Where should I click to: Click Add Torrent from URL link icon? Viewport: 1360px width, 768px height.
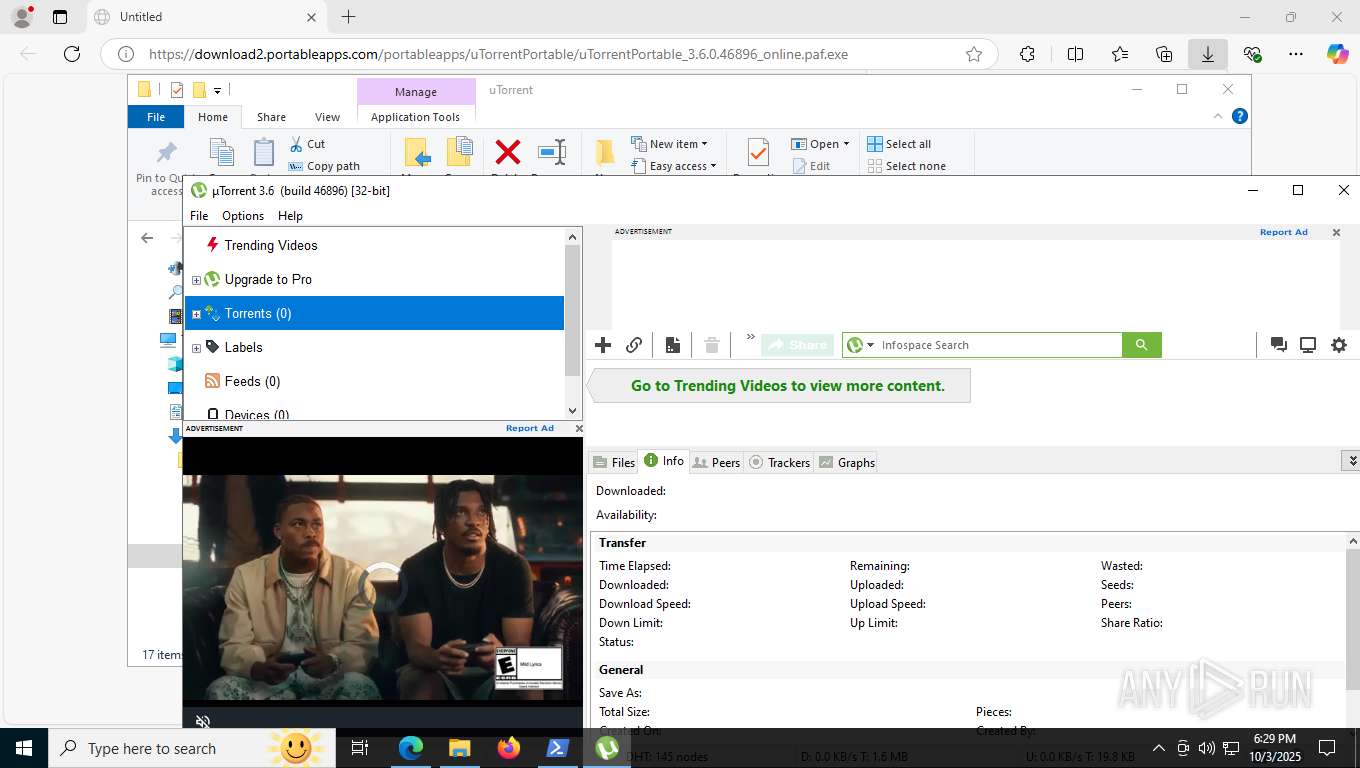click(634, 345)
